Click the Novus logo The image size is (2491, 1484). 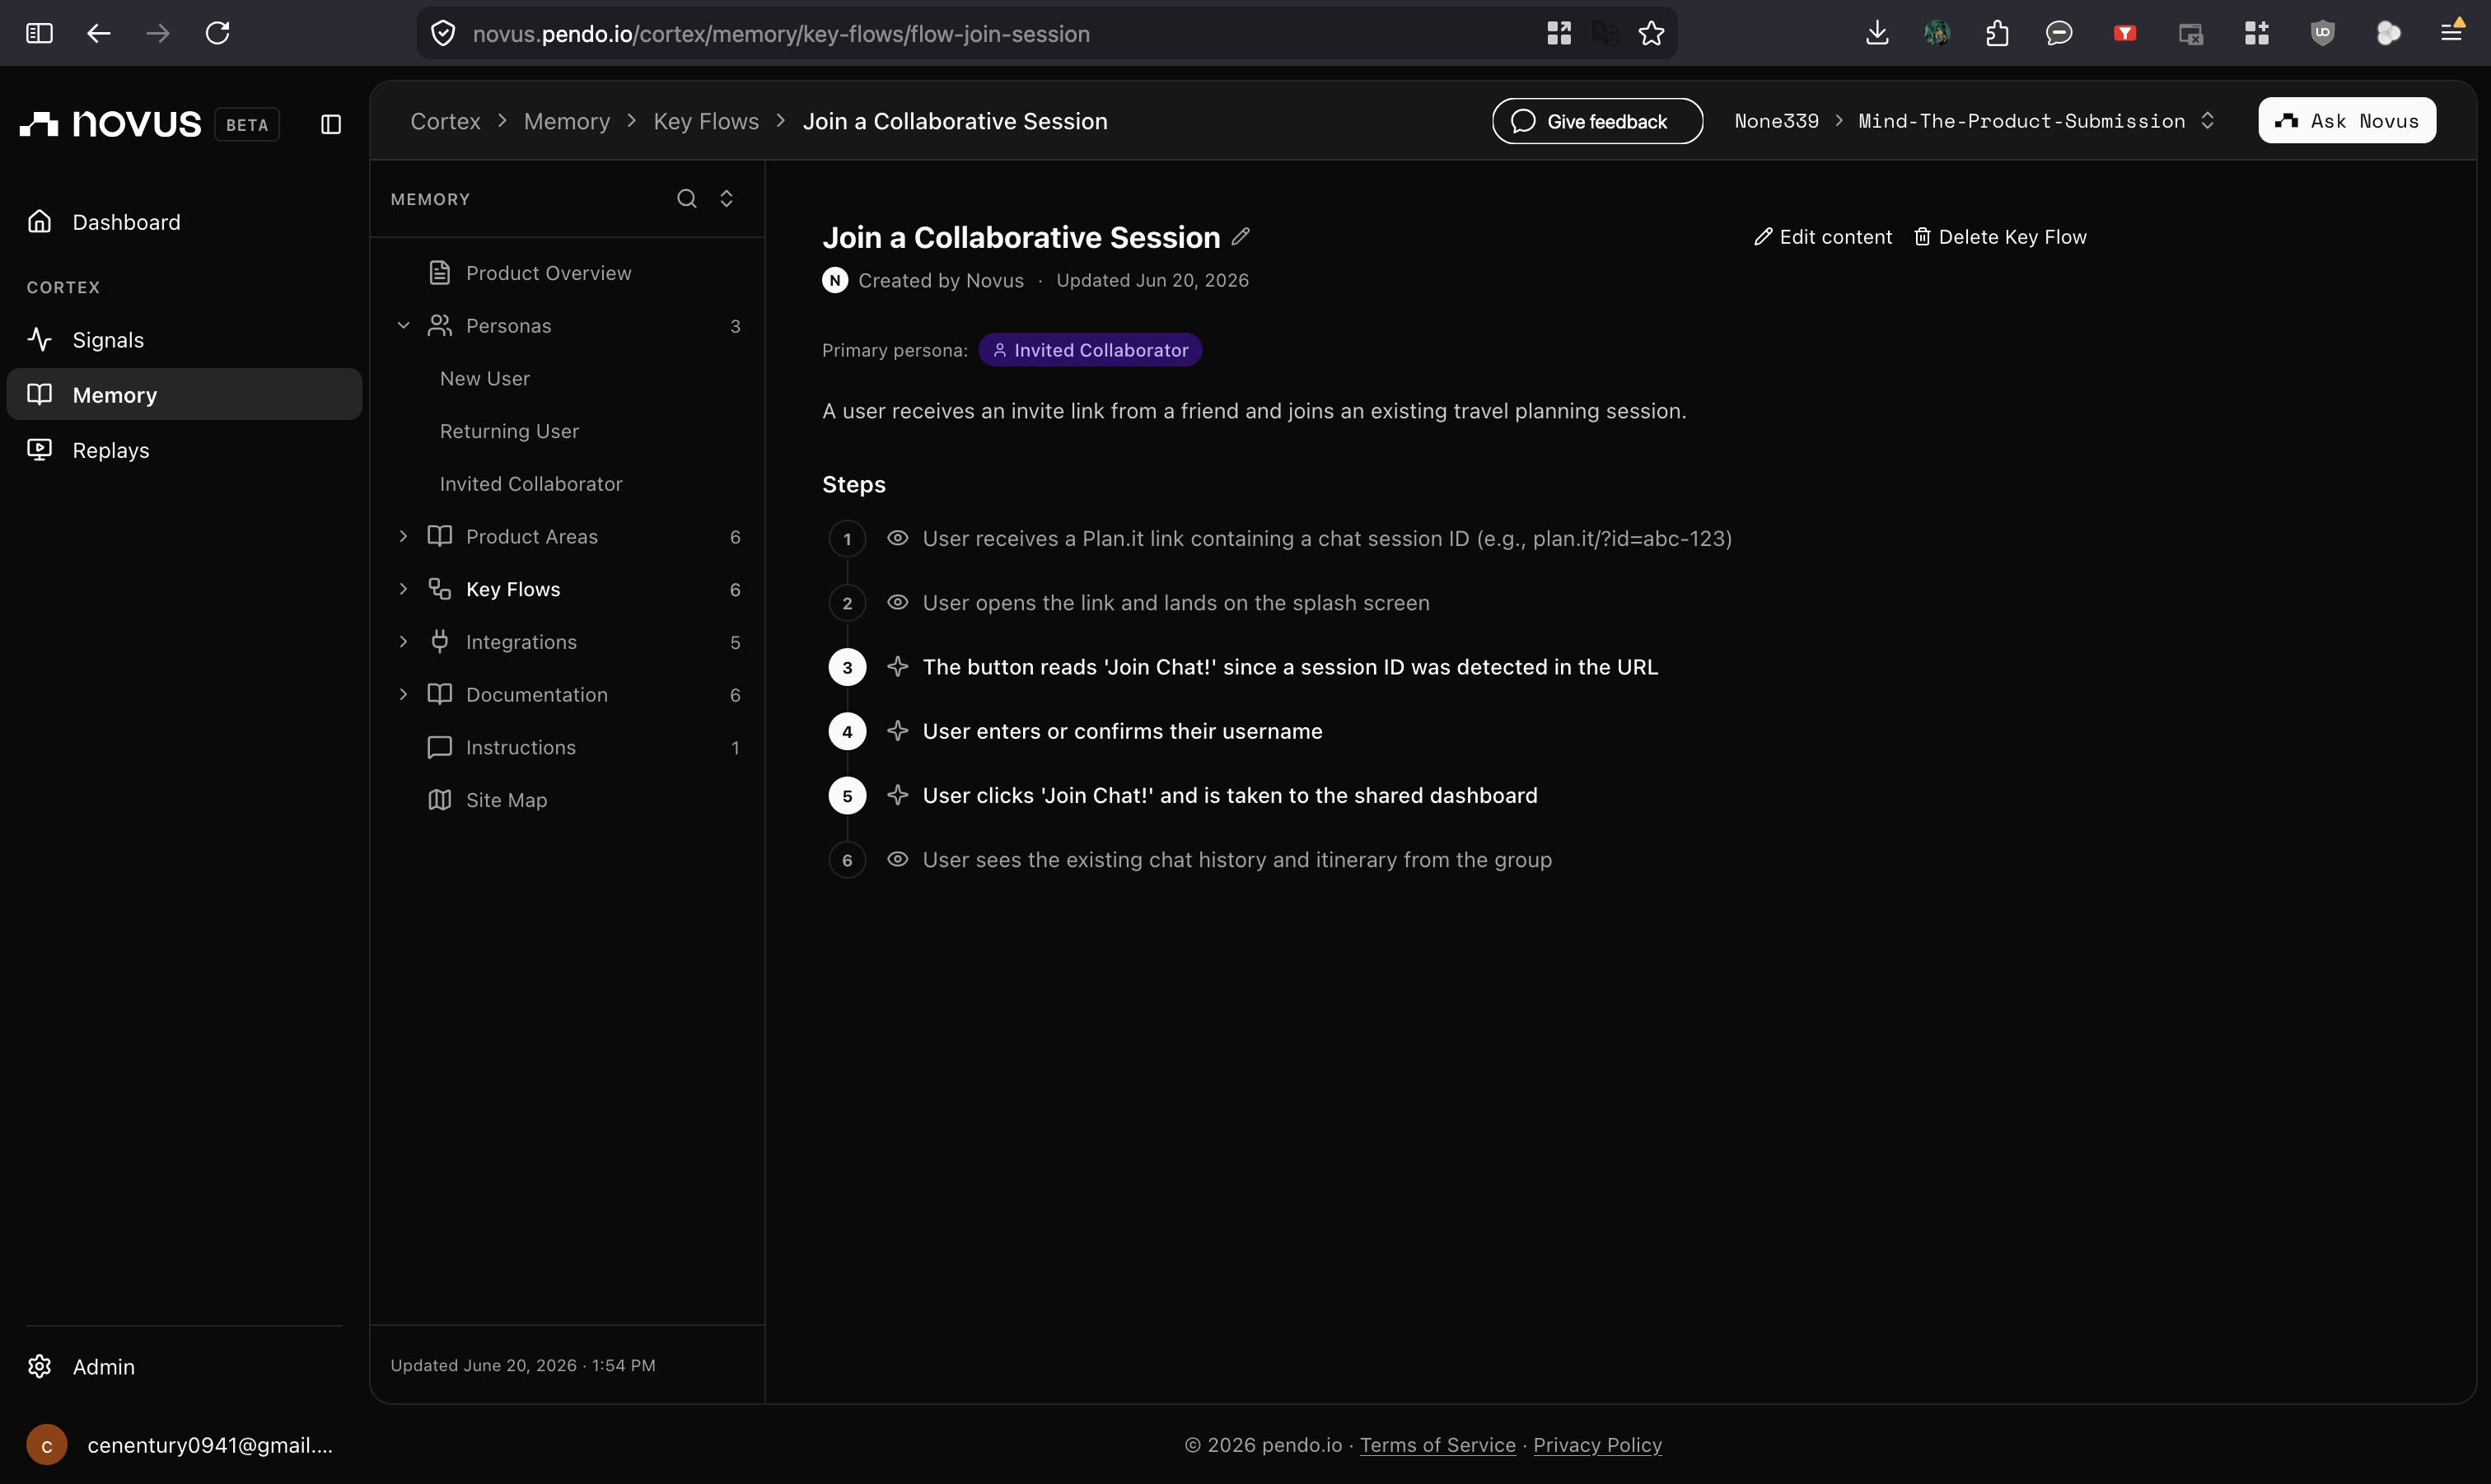coord(111,124)
